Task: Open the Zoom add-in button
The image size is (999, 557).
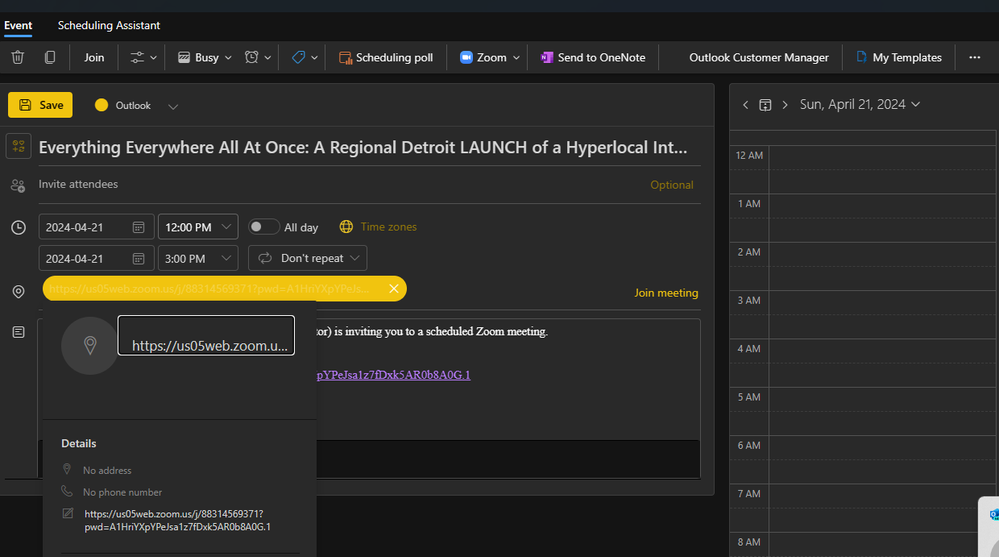Action: pos(490,58)
